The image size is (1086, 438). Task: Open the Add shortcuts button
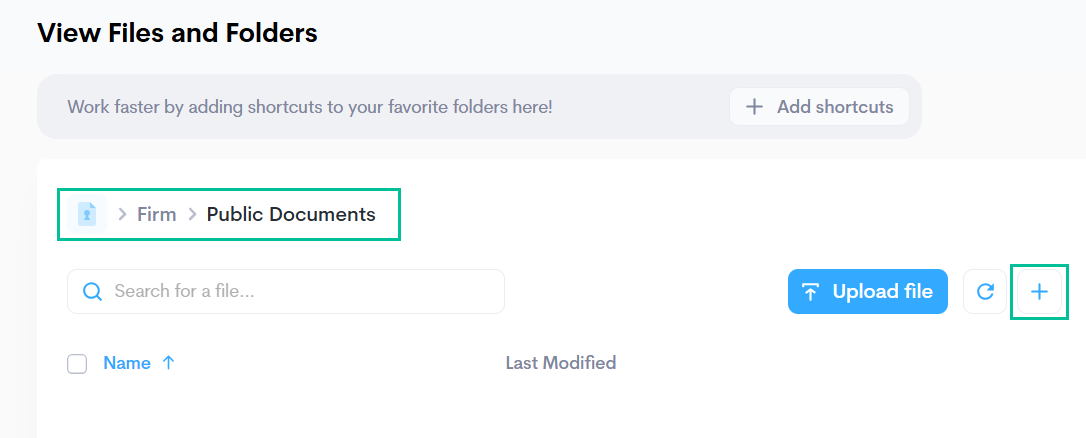tap(819, 107)
